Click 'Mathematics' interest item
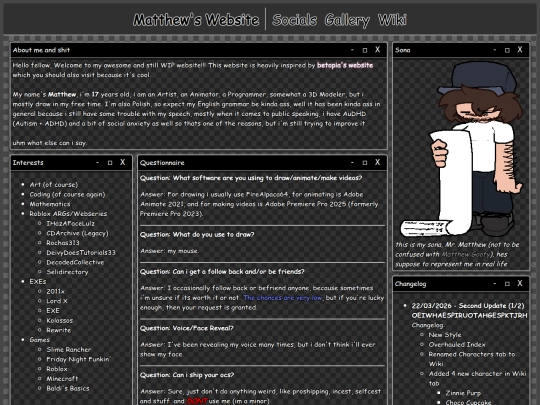Screen dimensions: 540x405 coord(50,204)
